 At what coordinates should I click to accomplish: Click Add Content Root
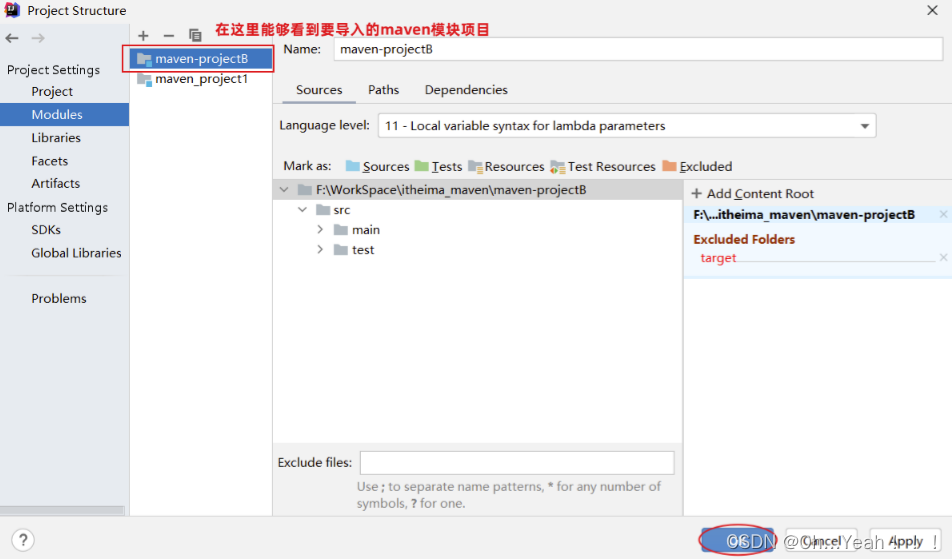tap(753, 194)
